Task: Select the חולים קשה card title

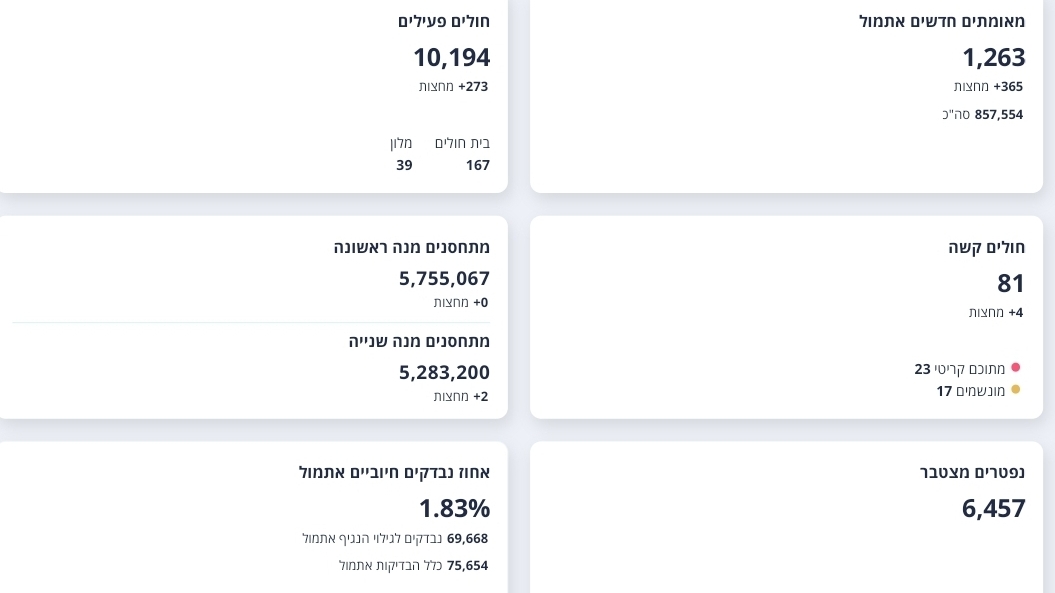Action: point(986,247)
